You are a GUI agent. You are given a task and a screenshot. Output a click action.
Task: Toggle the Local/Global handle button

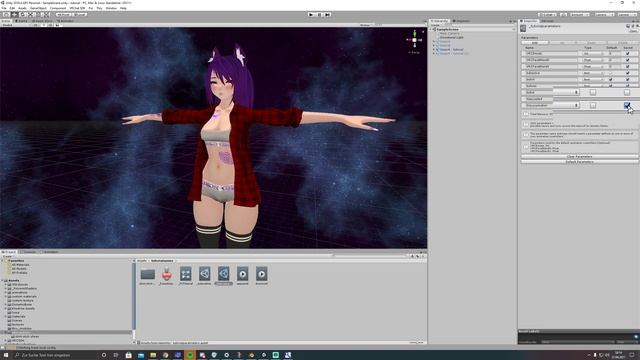(80, 14)
